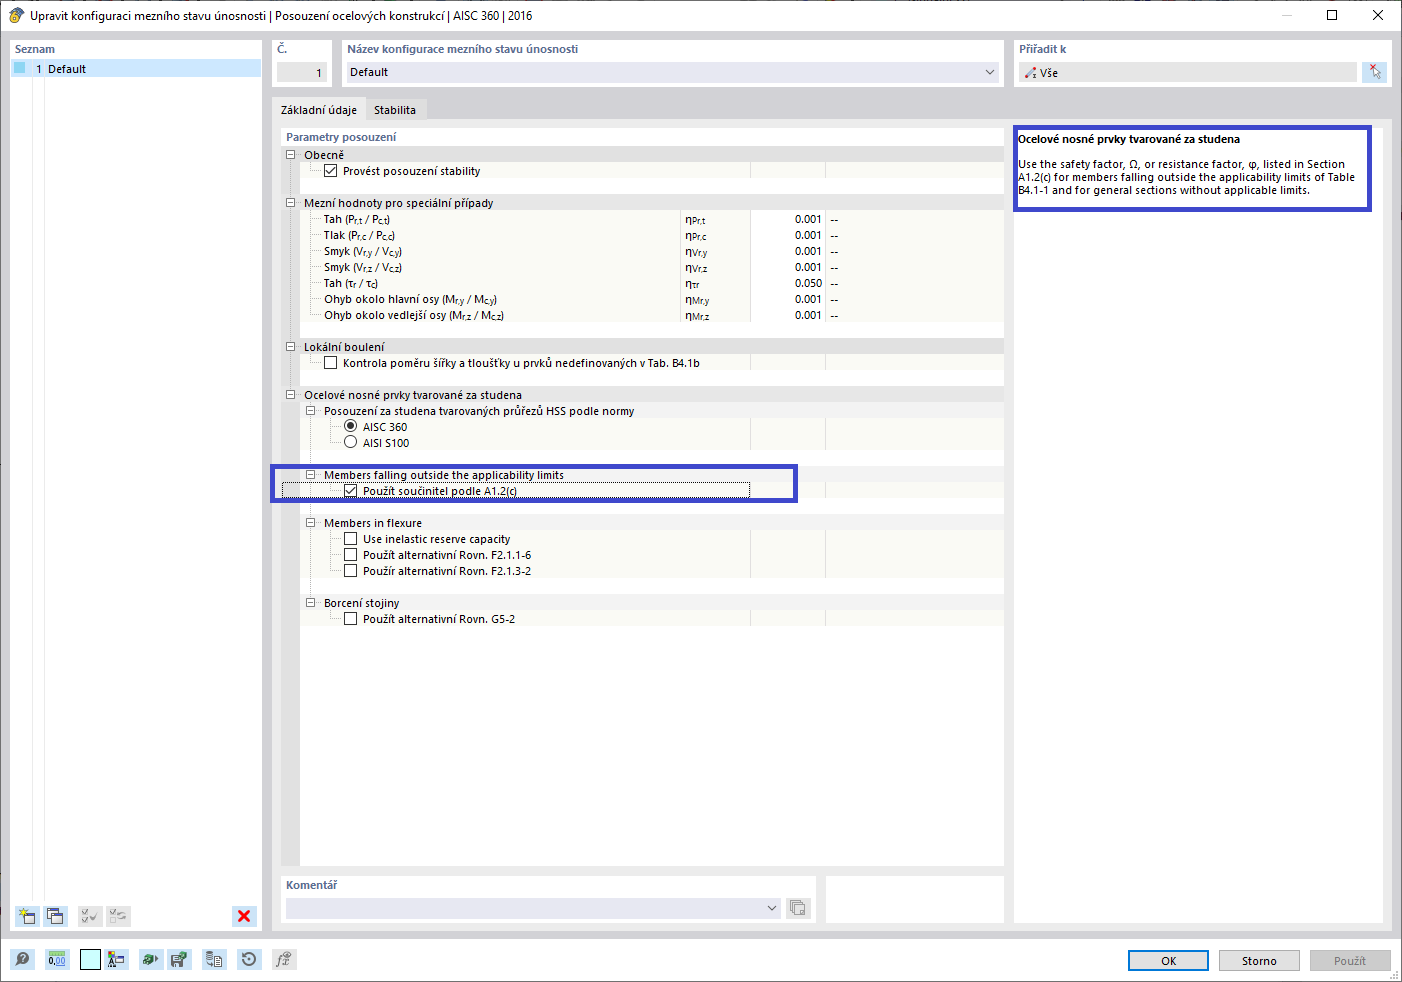Collapse 'Ocelové nosné prvky tvarované za studena'
Viewport: 1402px width, 982px height.
click(x=291, y=395)
